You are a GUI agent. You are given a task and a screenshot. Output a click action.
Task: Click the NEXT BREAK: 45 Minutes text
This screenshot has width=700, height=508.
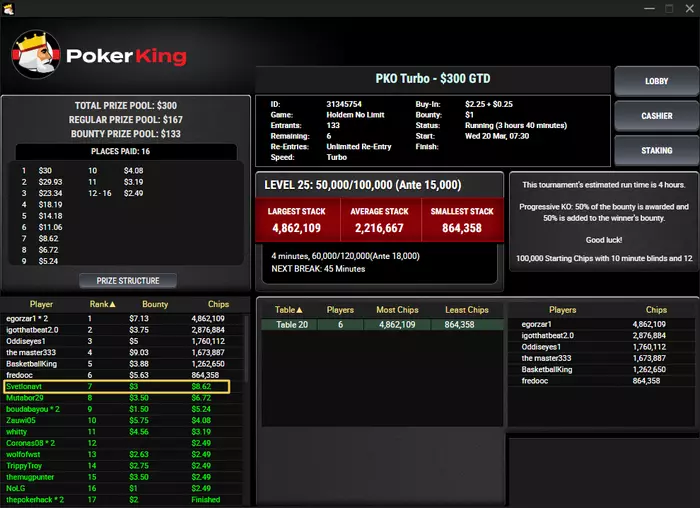click(x=318, y=269)
